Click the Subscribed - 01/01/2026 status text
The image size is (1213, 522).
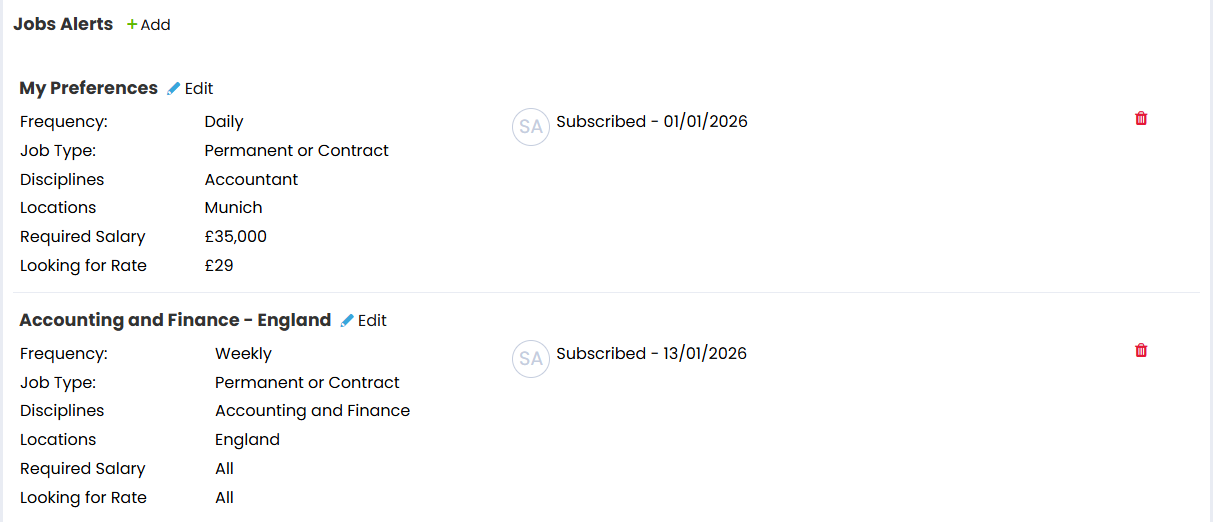[x=652, y=121]
